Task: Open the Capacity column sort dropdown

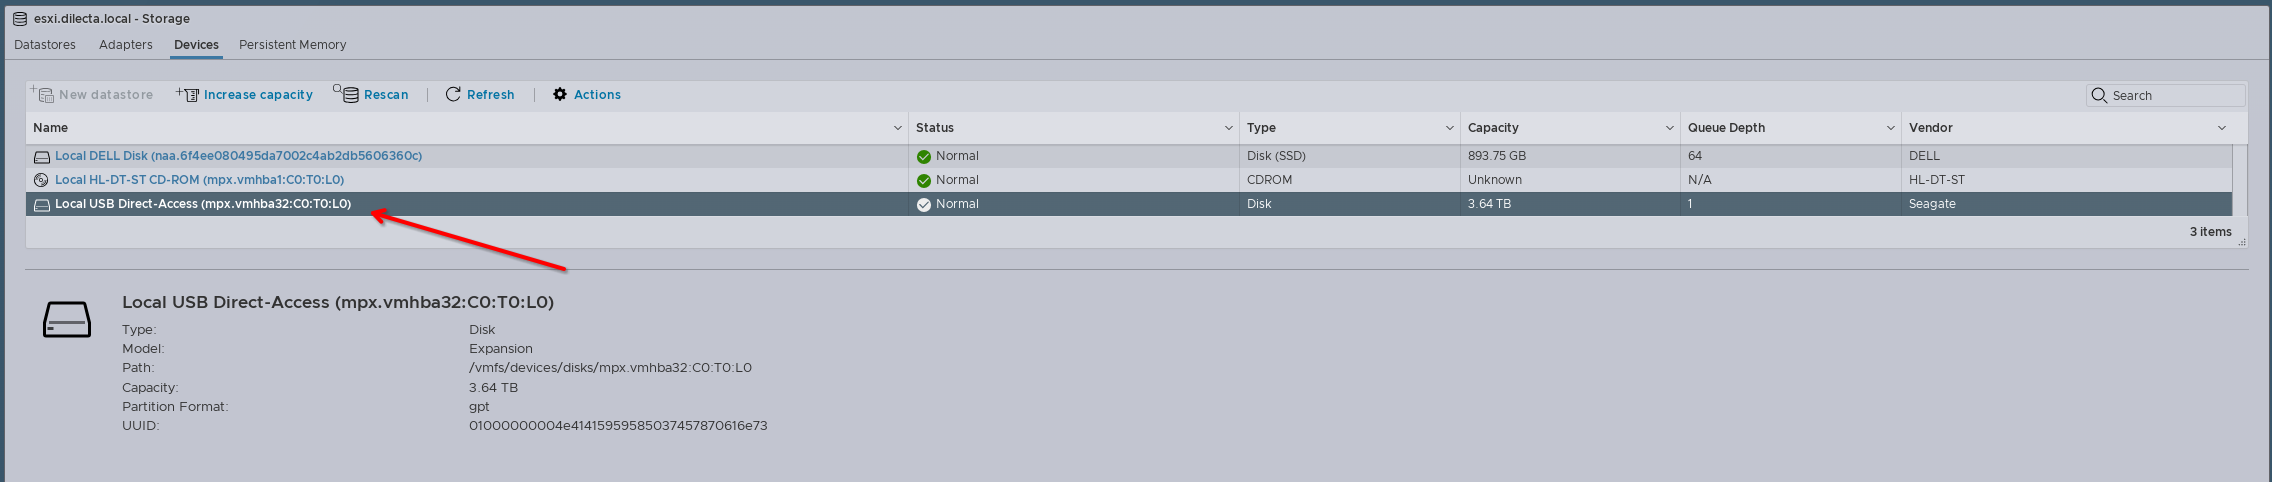Action: (1669, 128)
